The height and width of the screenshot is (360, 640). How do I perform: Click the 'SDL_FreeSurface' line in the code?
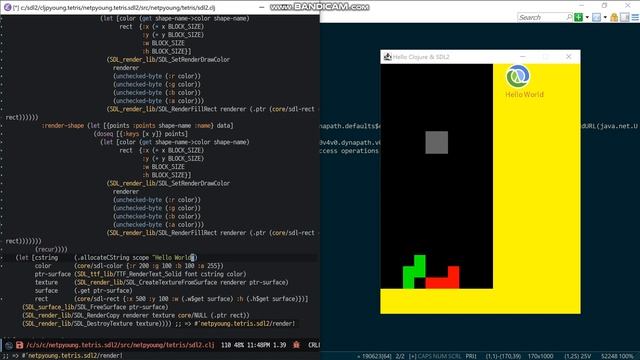click(x=95, y=307)
